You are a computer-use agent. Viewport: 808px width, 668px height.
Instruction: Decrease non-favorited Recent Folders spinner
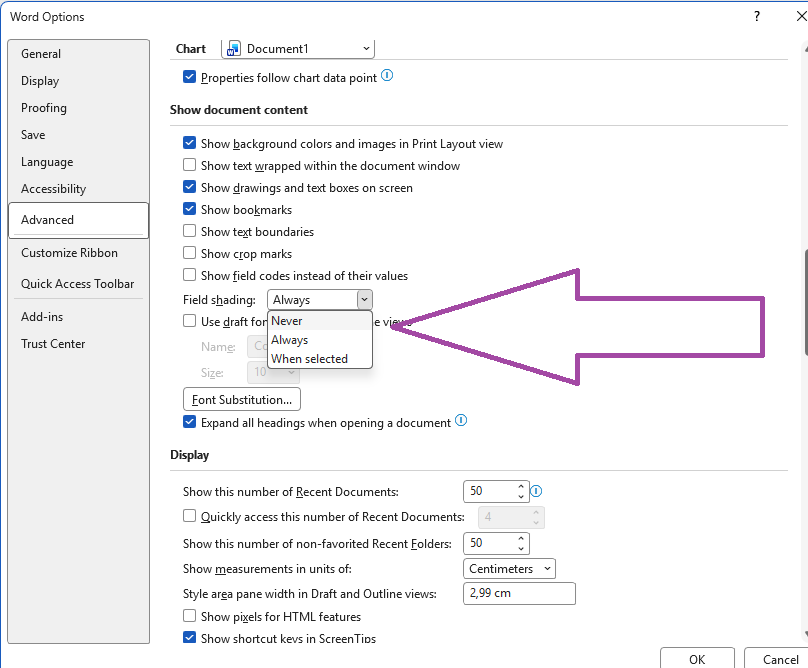[521, 548]
